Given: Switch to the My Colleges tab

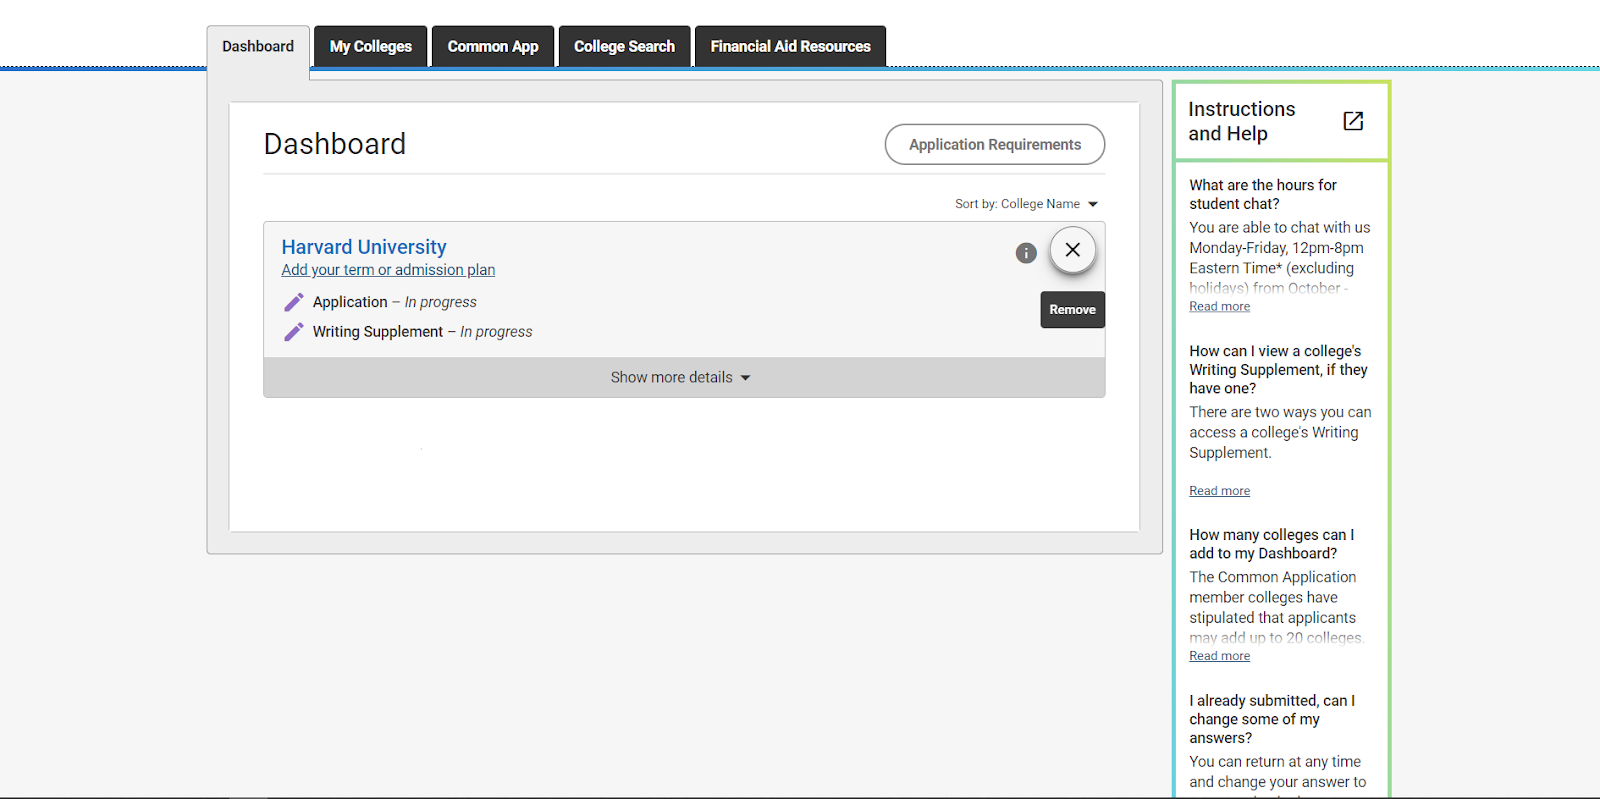Looking at the screenshot, I should (370, 47).
